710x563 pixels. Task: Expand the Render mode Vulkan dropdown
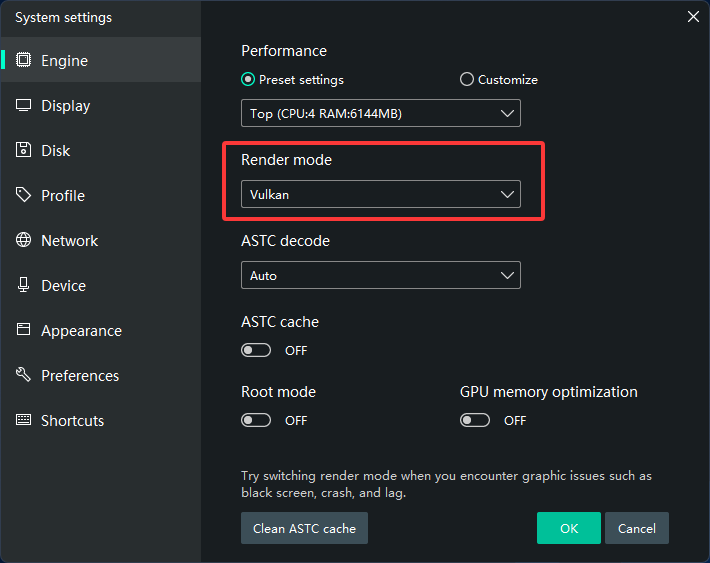click(x=380, y=195)
